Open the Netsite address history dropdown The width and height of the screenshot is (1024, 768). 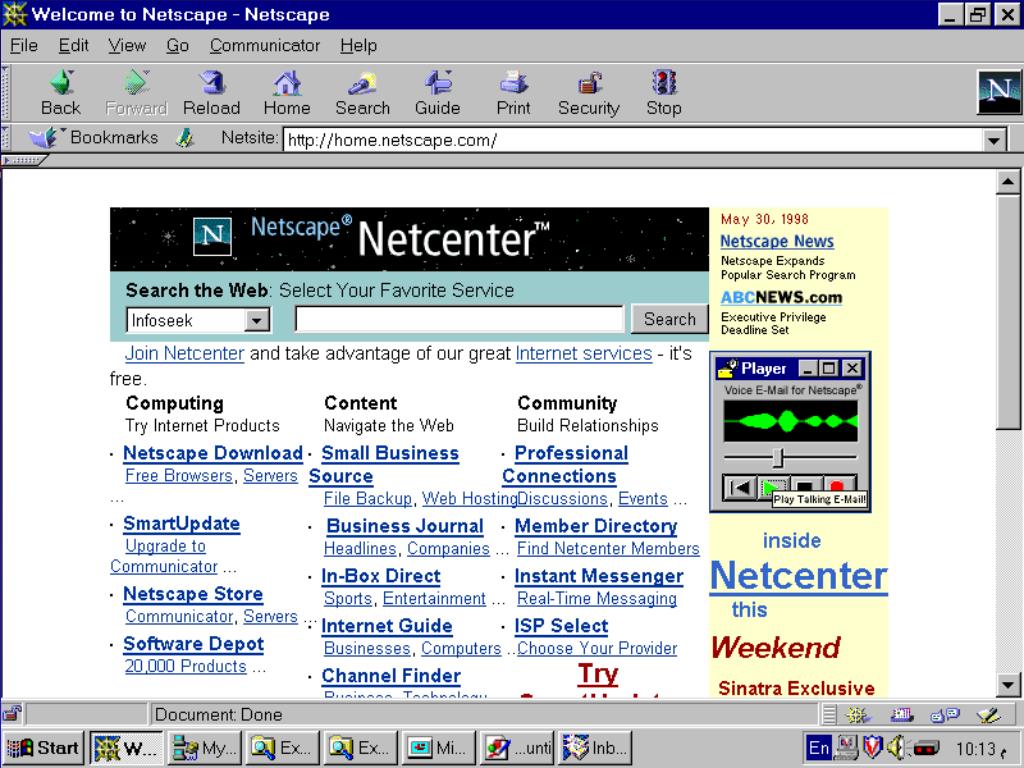click(x=993, y=140)
